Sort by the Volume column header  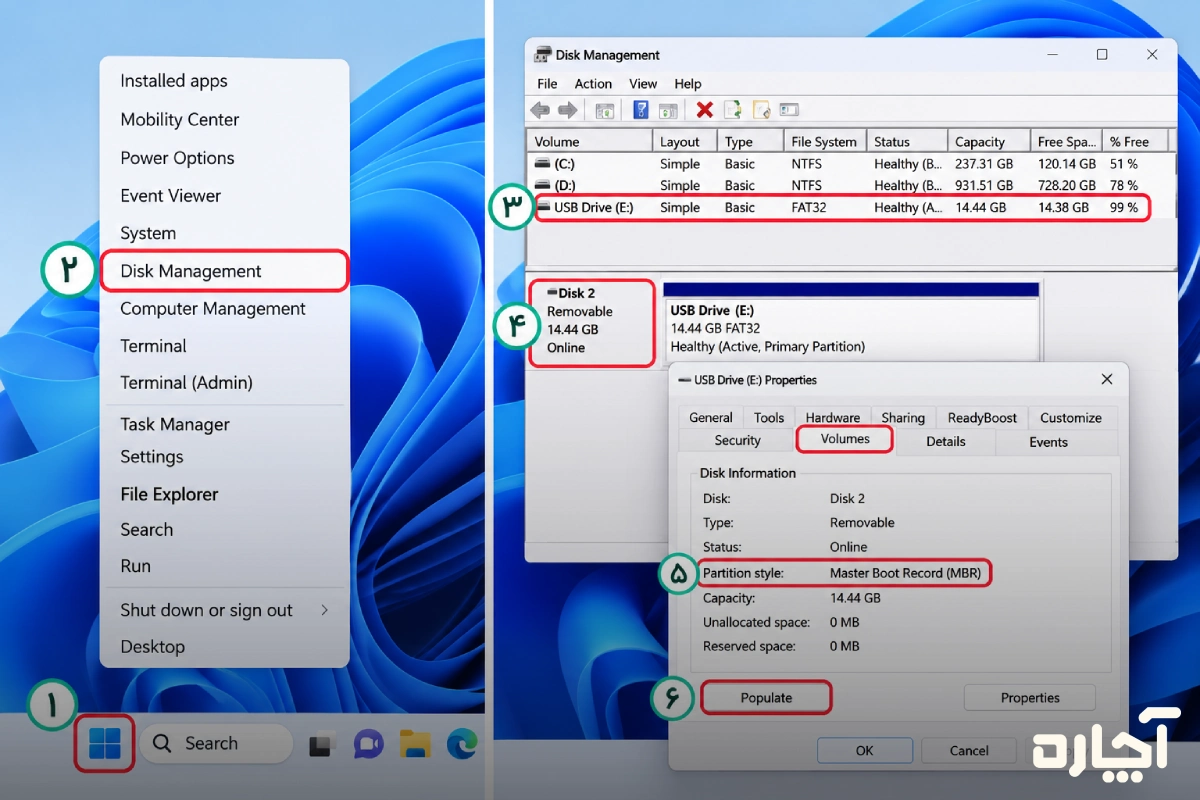[x=590, y=142]
